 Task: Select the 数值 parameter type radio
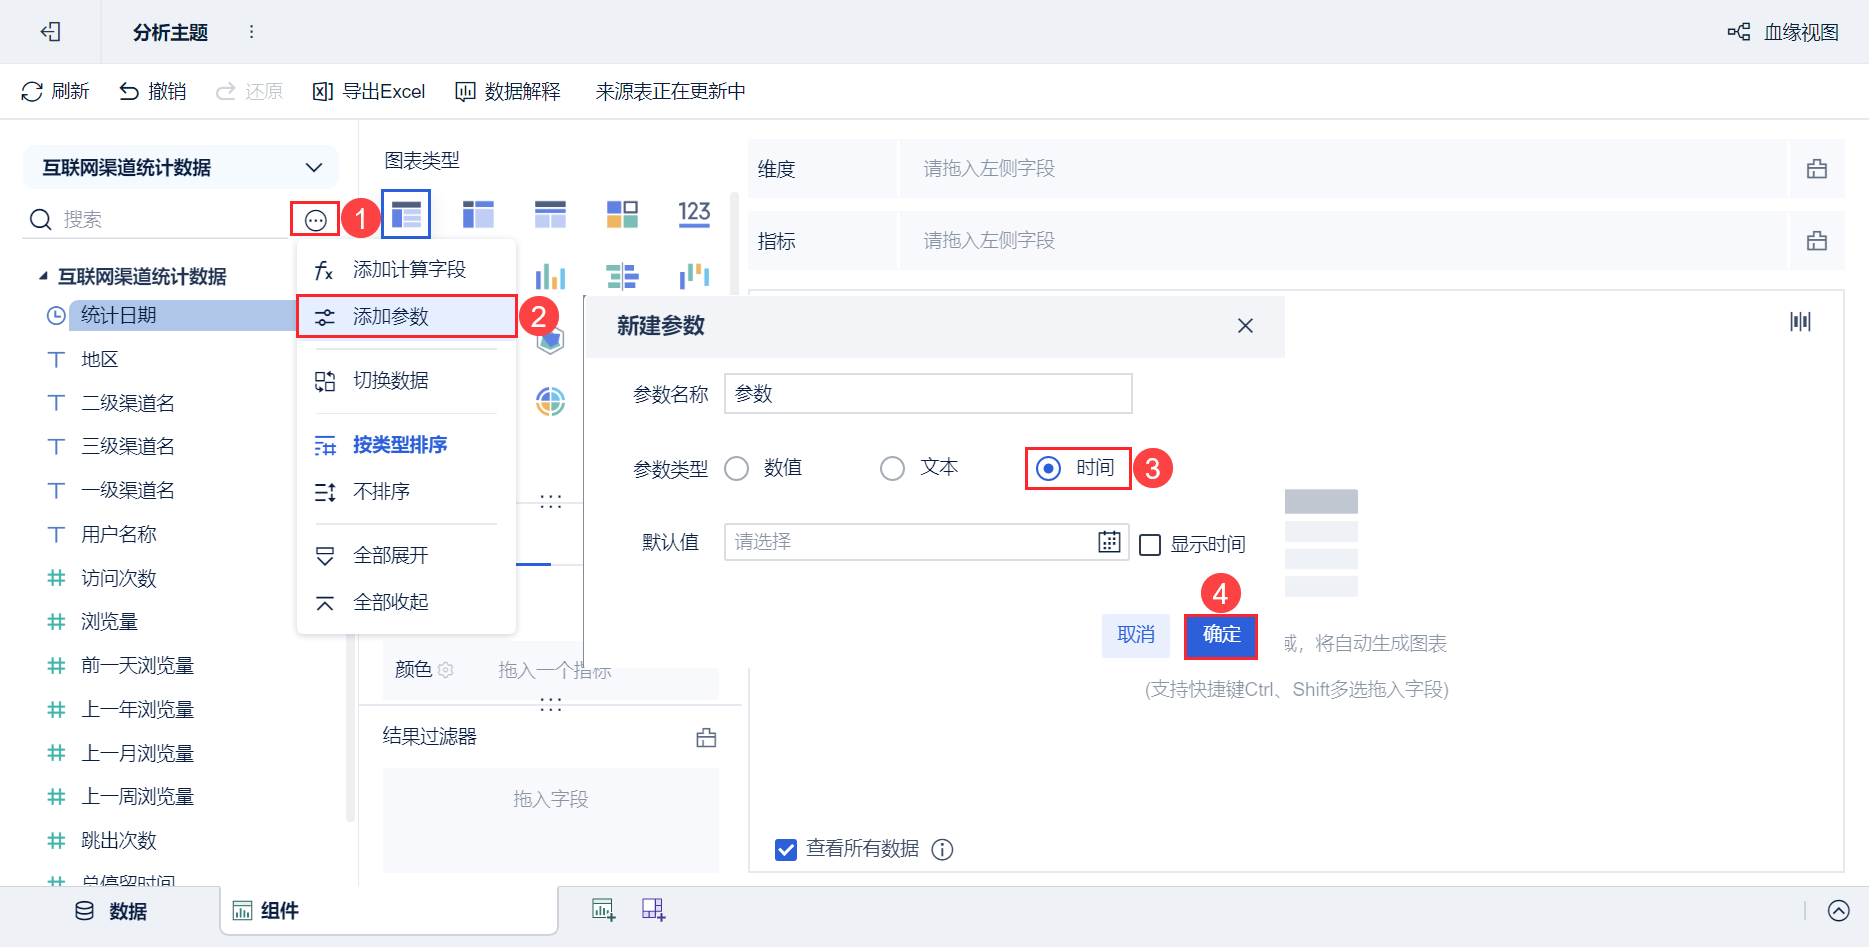click(x=736, y=468)
